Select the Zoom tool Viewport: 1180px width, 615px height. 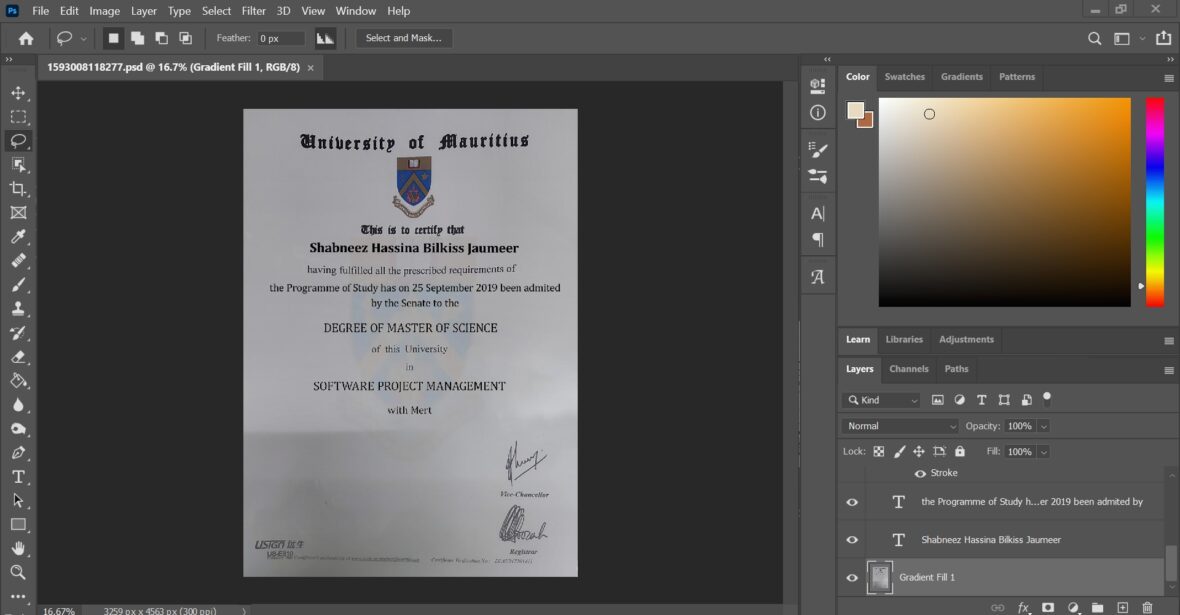tap(20, 573)
